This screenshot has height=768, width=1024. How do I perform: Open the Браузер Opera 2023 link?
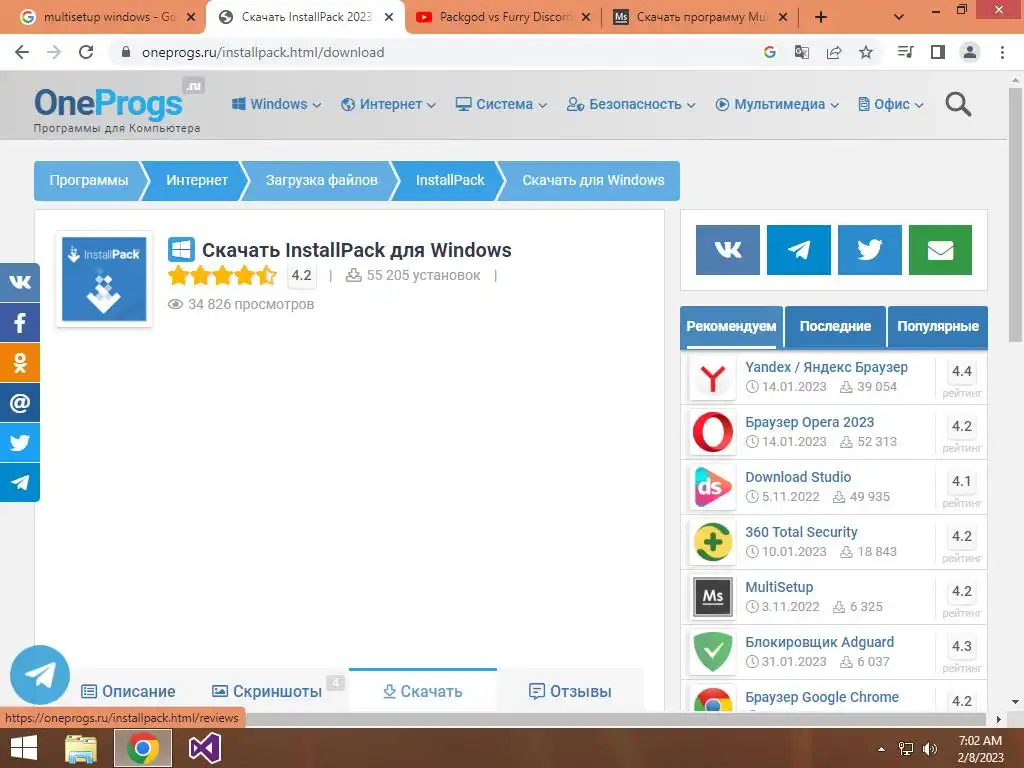tap(809, 422)
